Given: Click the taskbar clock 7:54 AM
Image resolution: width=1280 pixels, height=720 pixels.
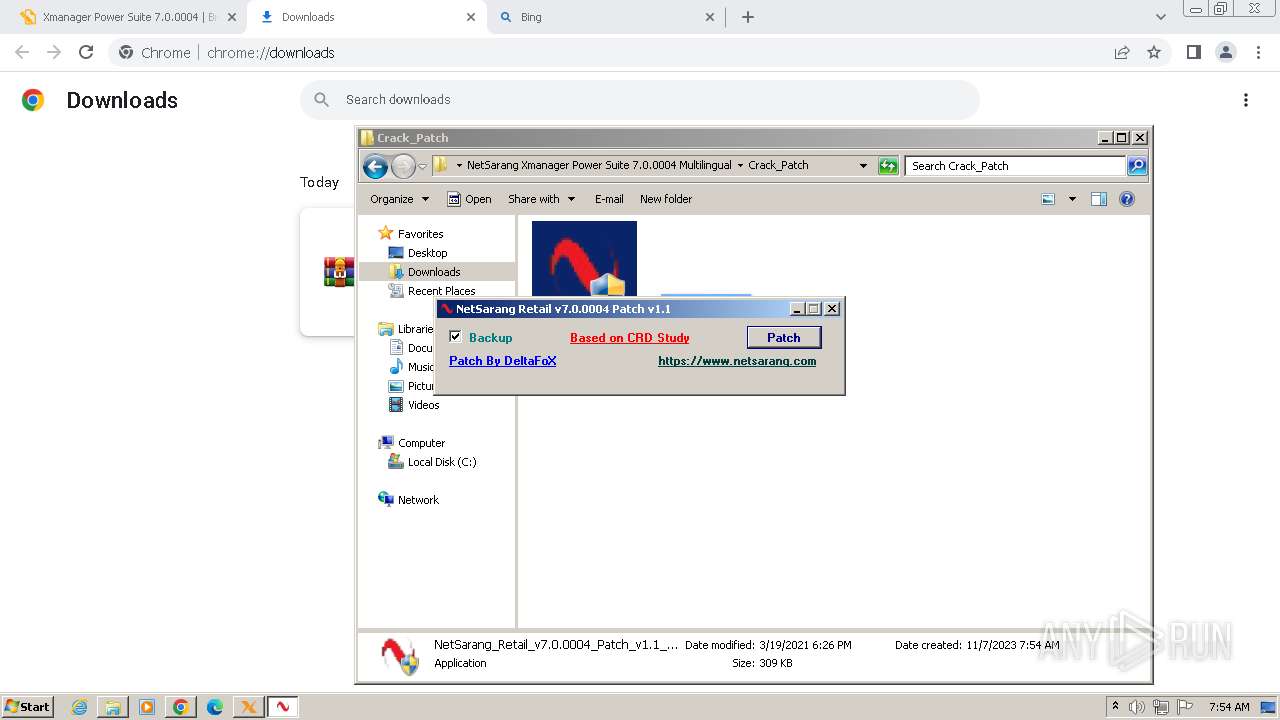Looking at the screenshot, I should [x=1229, y=707].
